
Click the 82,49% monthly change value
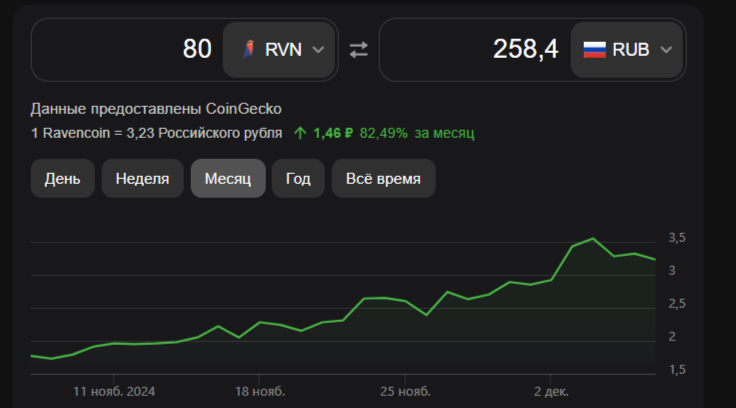coord(383,133)
